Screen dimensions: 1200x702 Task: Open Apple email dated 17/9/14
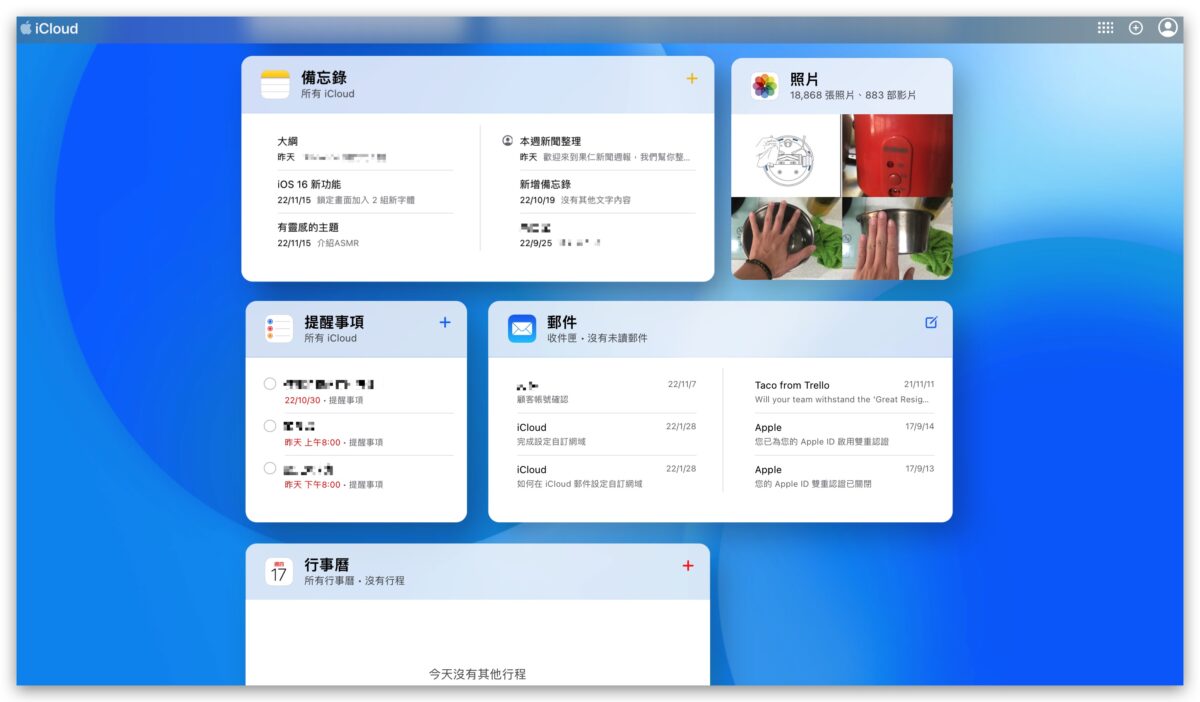click(x=845, y=434)
